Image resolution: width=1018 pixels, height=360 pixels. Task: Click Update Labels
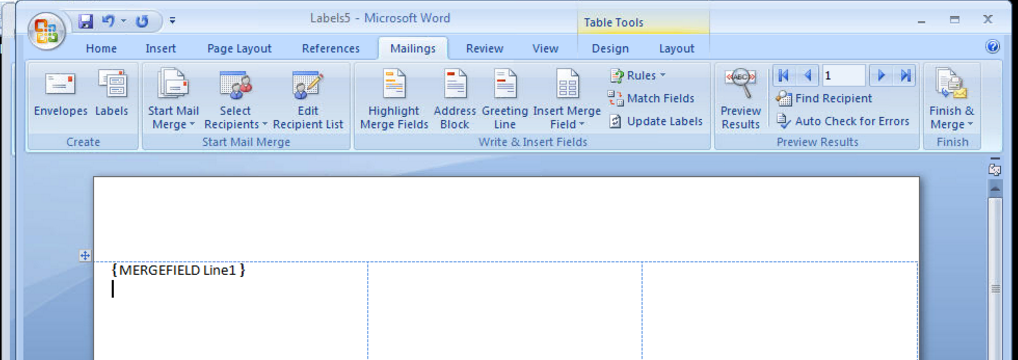tap(656, 121)
